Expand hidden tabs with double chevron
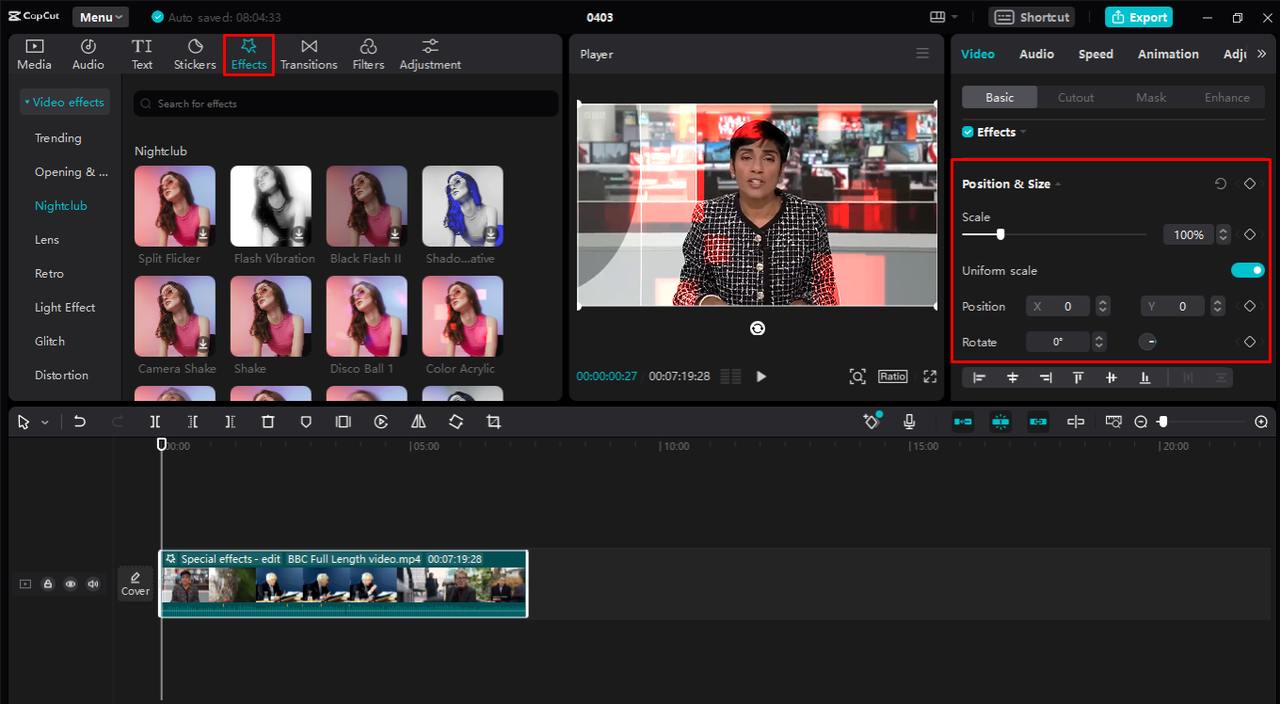1280x704 pixels. click(1261, 54)
